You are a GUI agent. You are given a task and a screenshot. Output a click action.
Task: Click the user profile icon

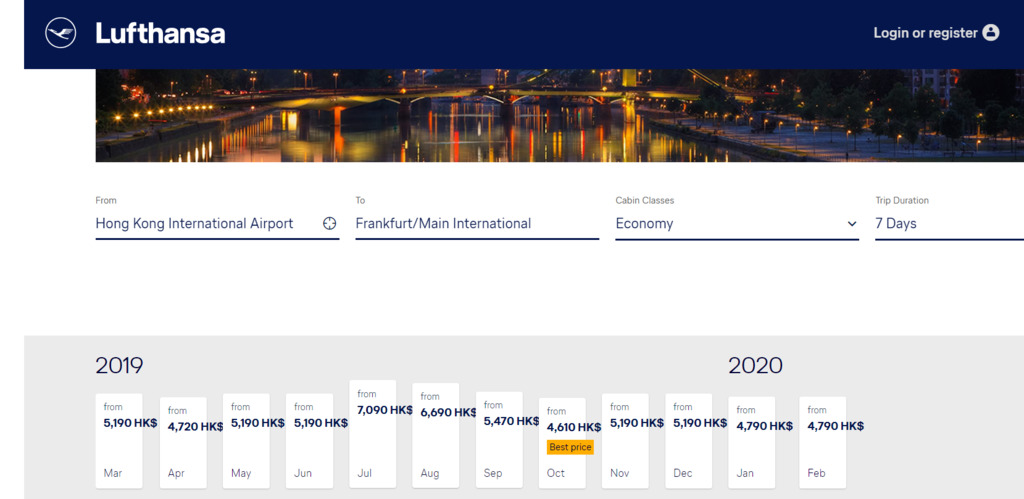[x=991, y=32]
